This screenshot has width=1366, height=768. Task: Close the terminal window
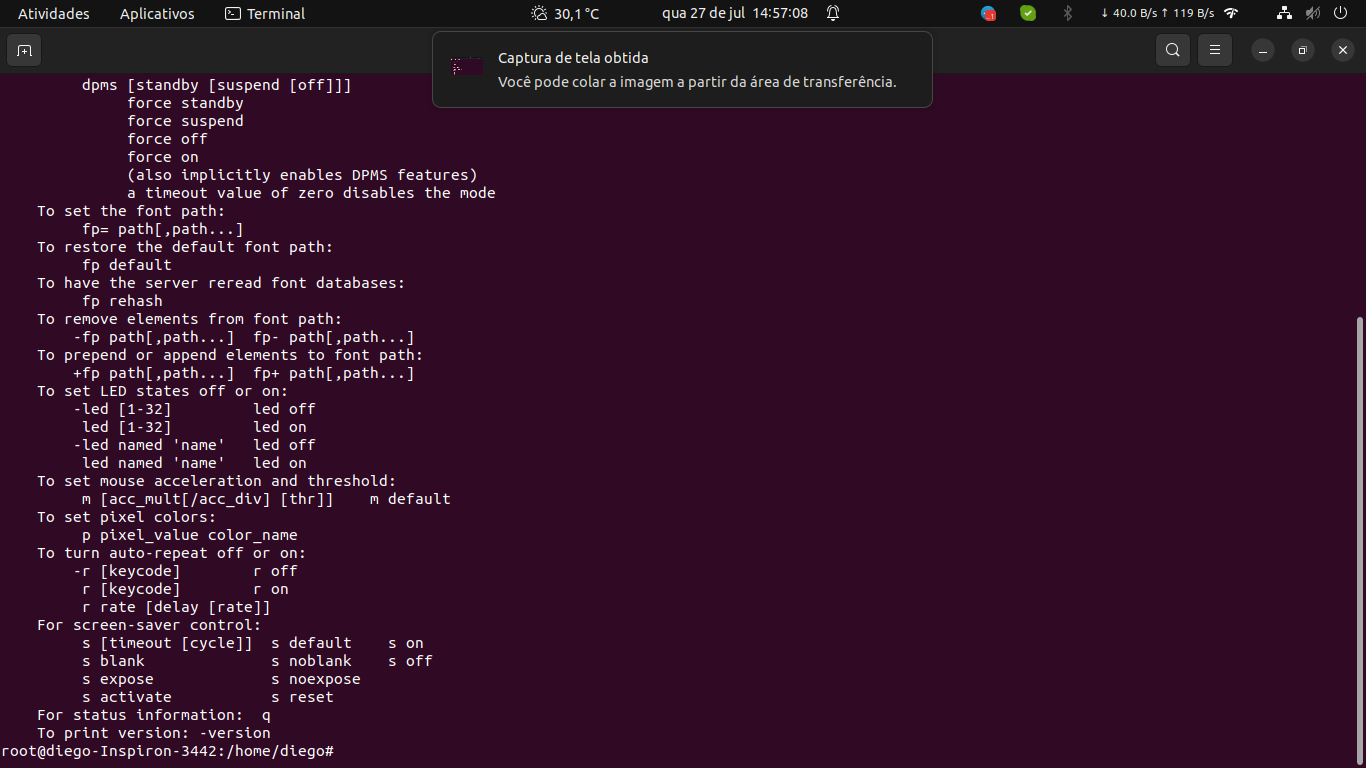click(1343, 50)
